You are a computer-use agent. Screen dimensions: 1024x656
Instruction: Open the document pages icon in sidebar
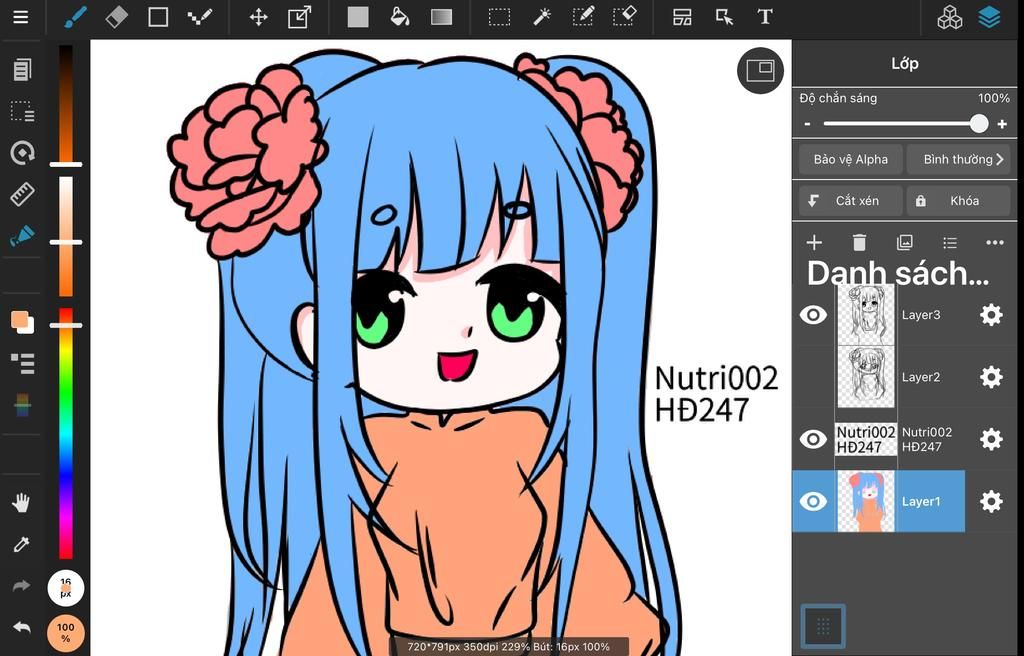click(x=22, y=69)
